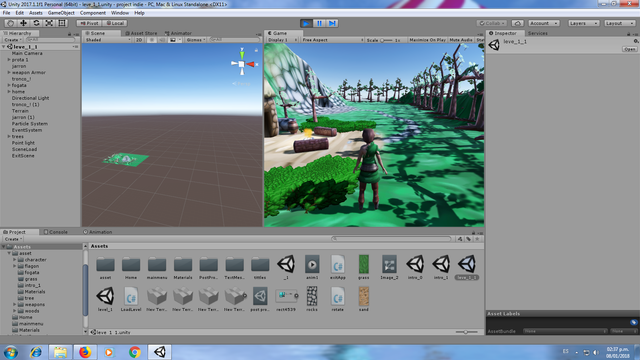640x360 pixels.
Task: Switch to the Console tab
Action: (56, 232)
